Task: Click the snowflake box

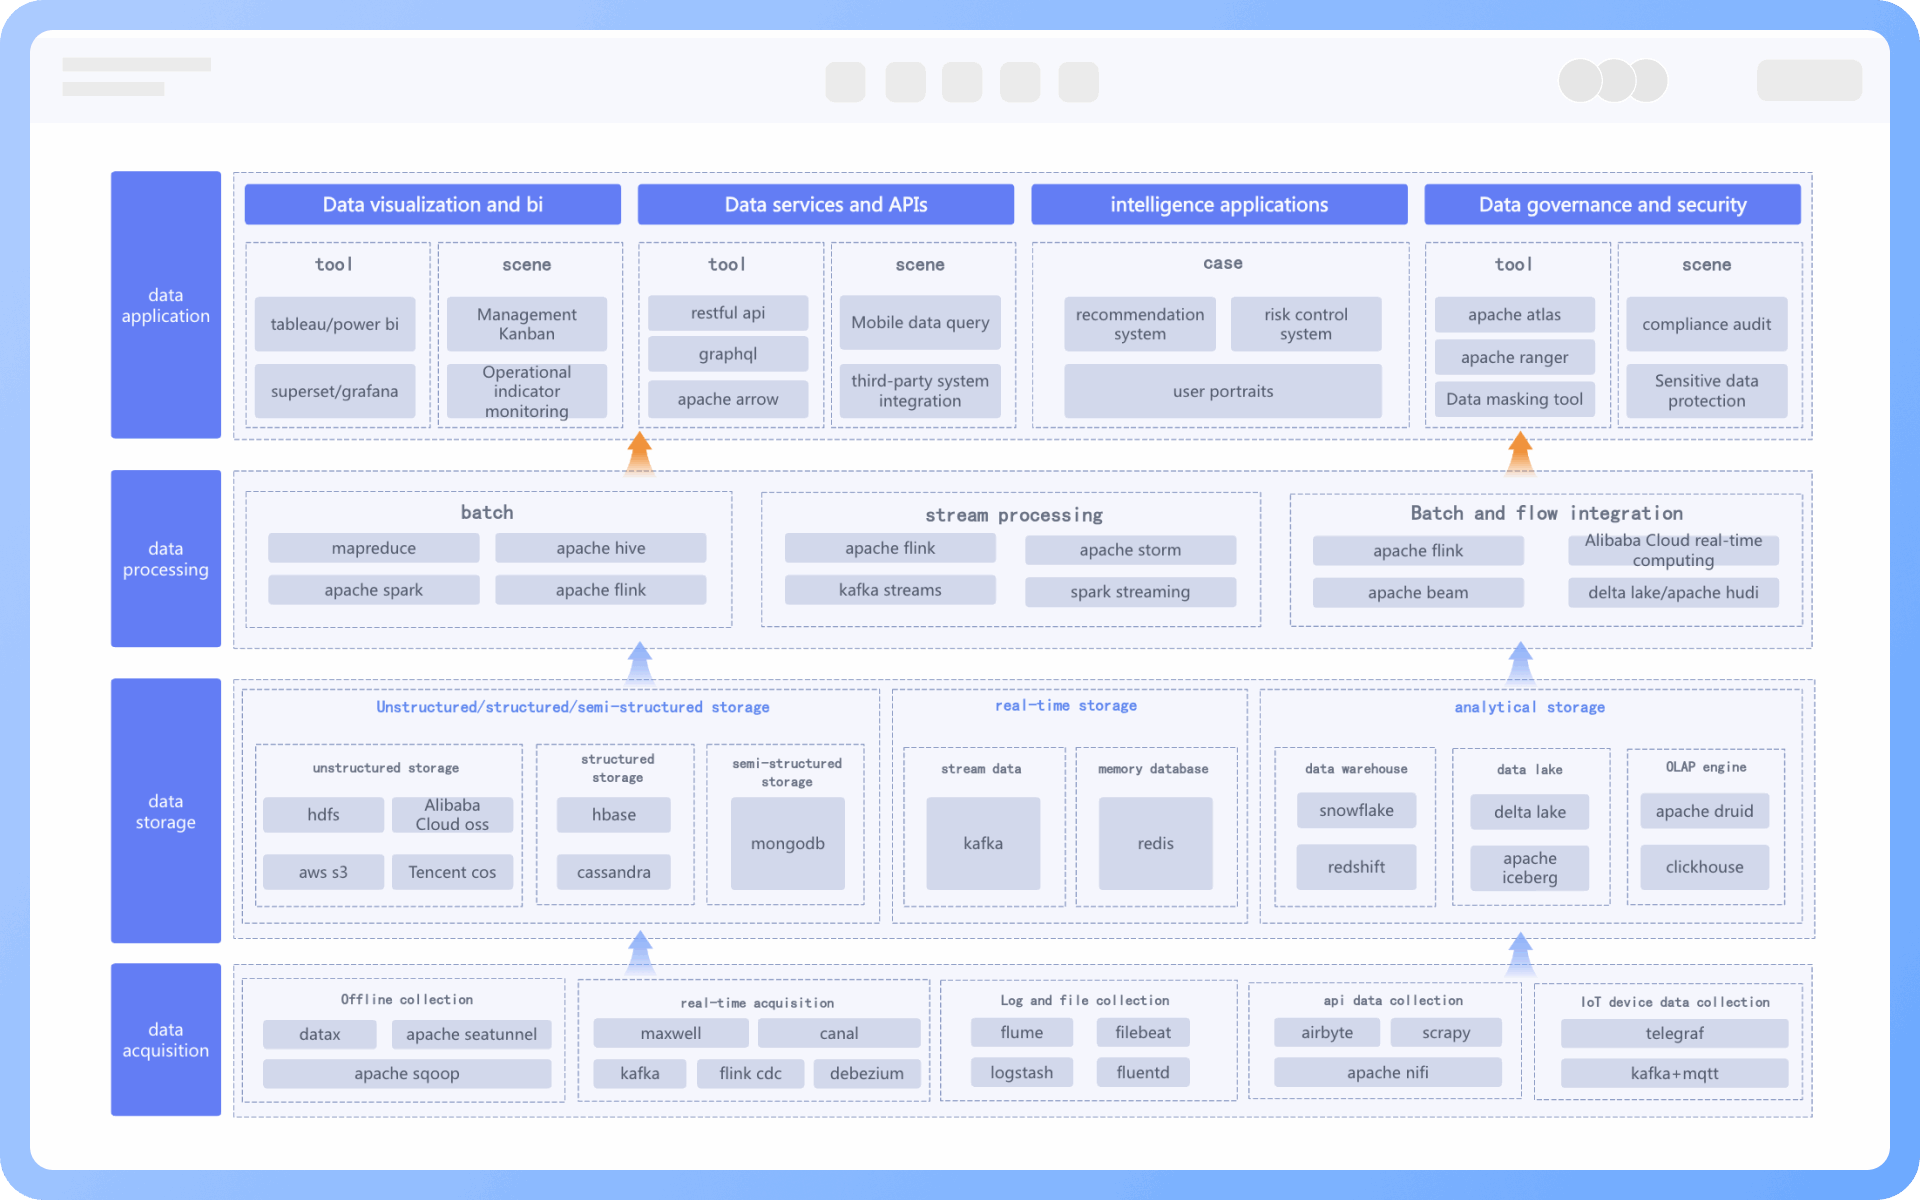Action: [1356, 810]
